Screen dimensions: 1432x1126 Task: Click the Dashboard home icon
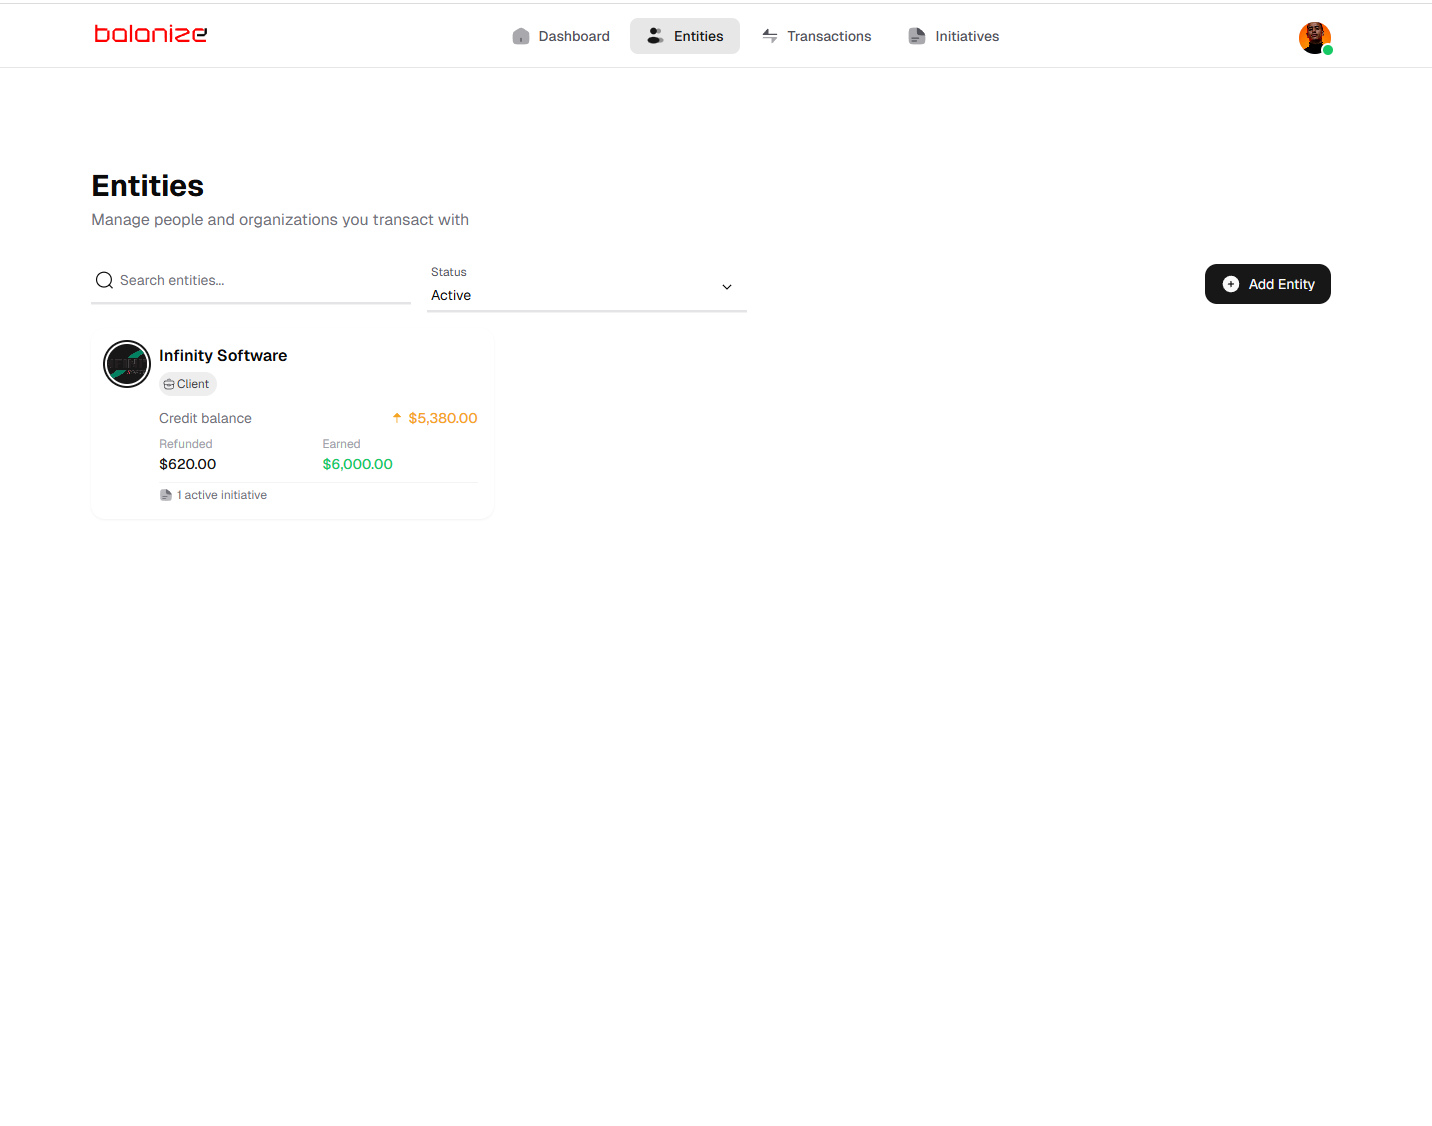521,36
